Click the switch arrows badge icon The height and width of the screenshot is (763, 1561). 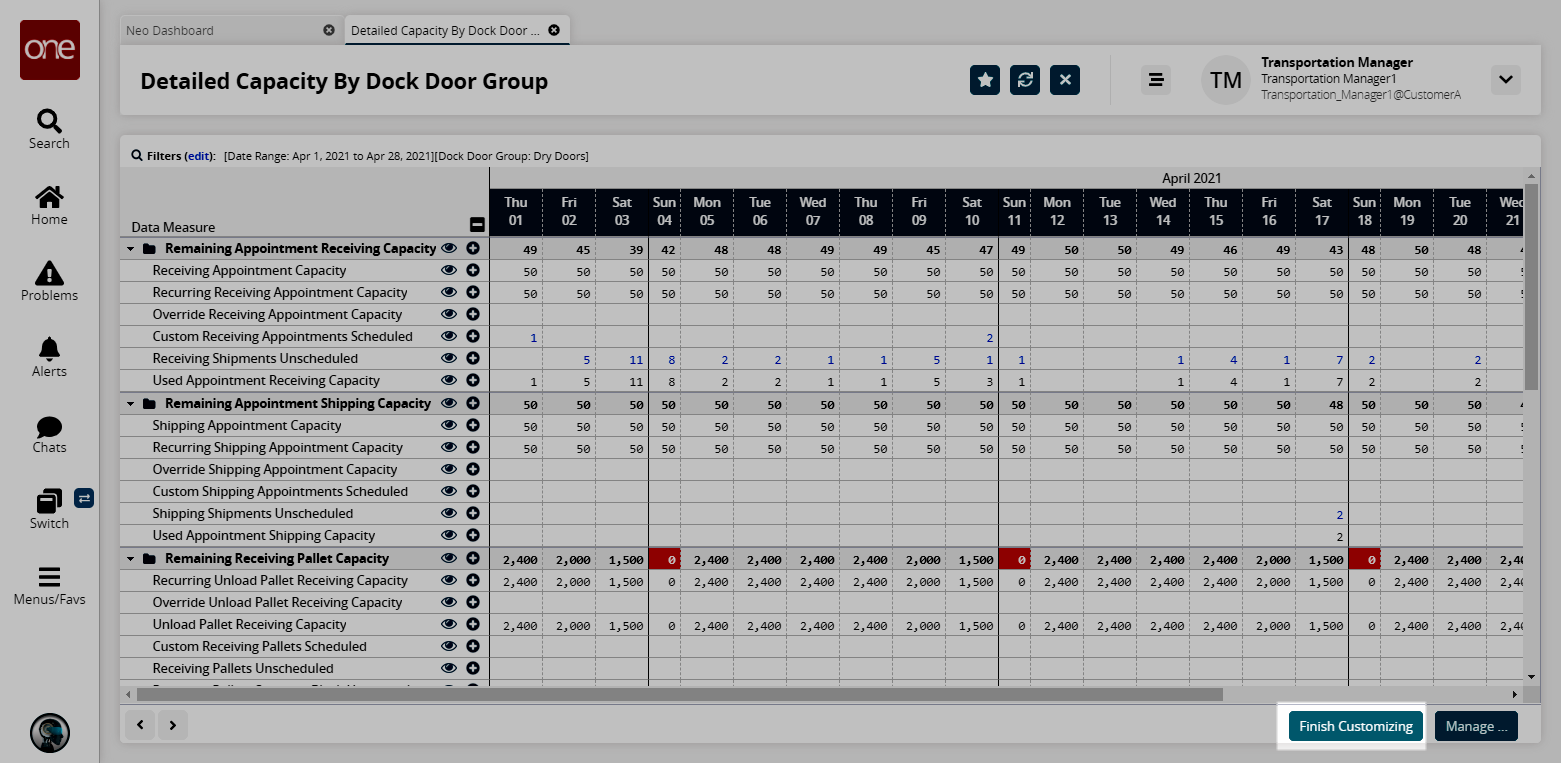(84, 497)
